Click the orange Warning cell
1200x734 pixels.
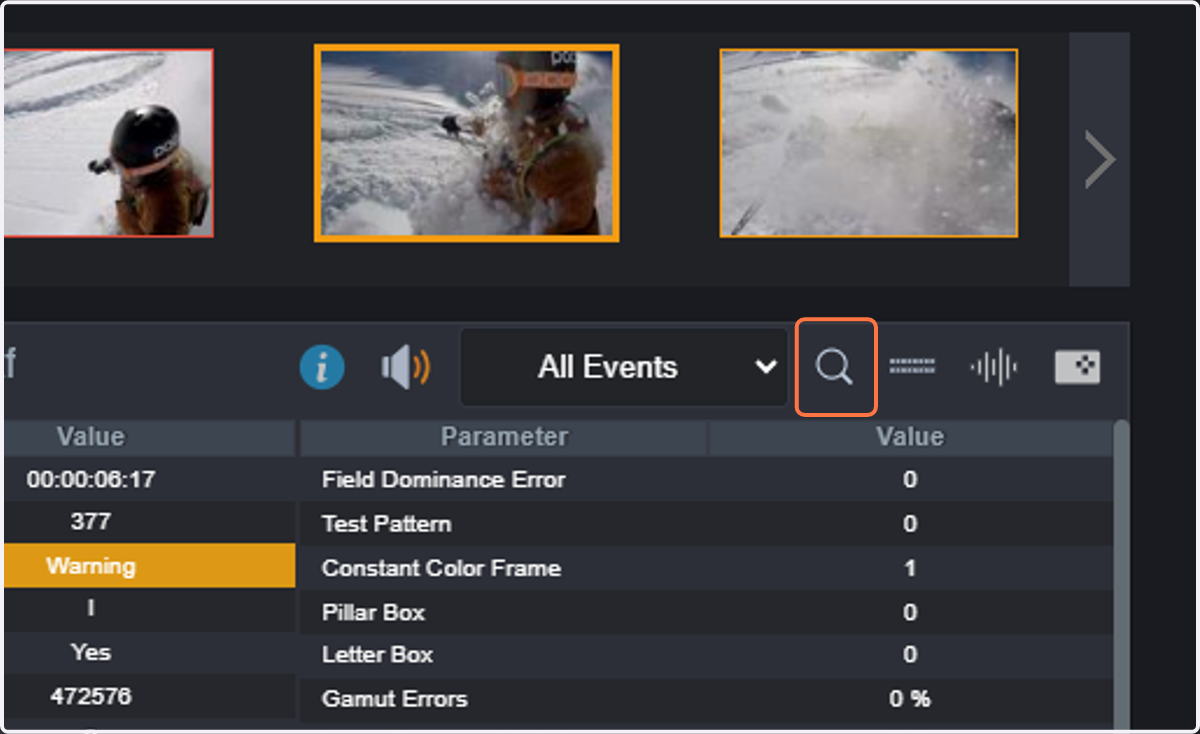click(x=149, y=566)
